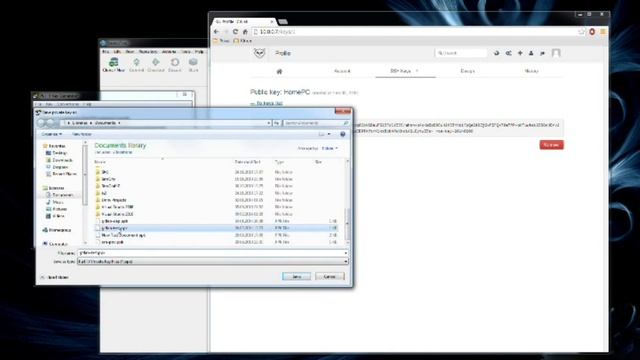Reload the page in the browser
640x360 pixels.
236,31
